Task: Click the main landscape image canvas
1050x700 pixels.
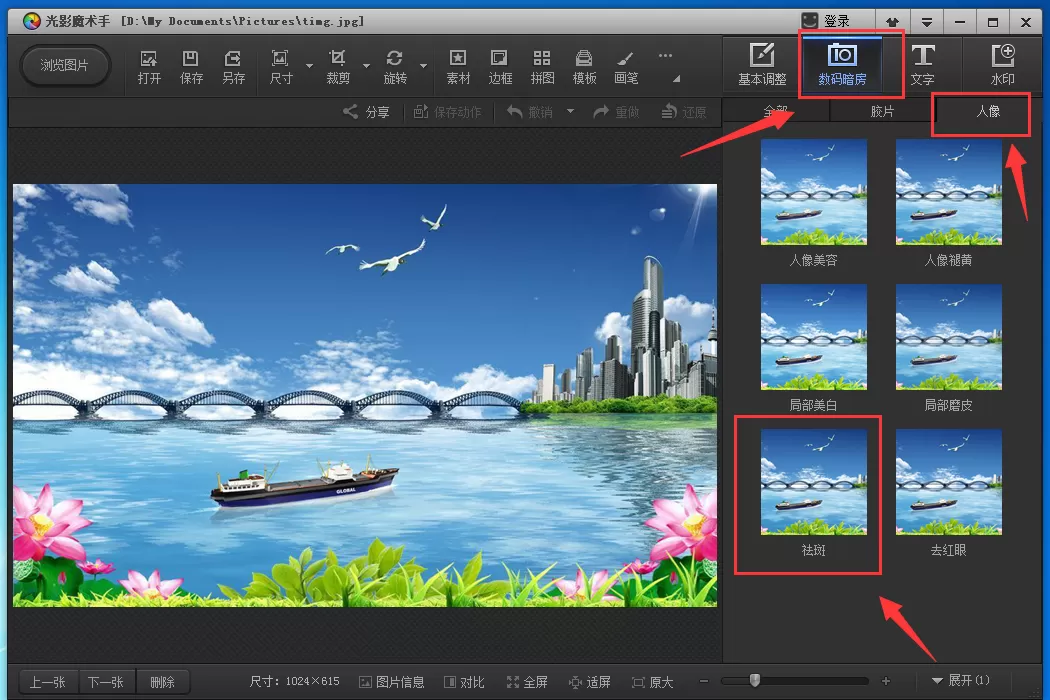Action: [x=365, y=395]
